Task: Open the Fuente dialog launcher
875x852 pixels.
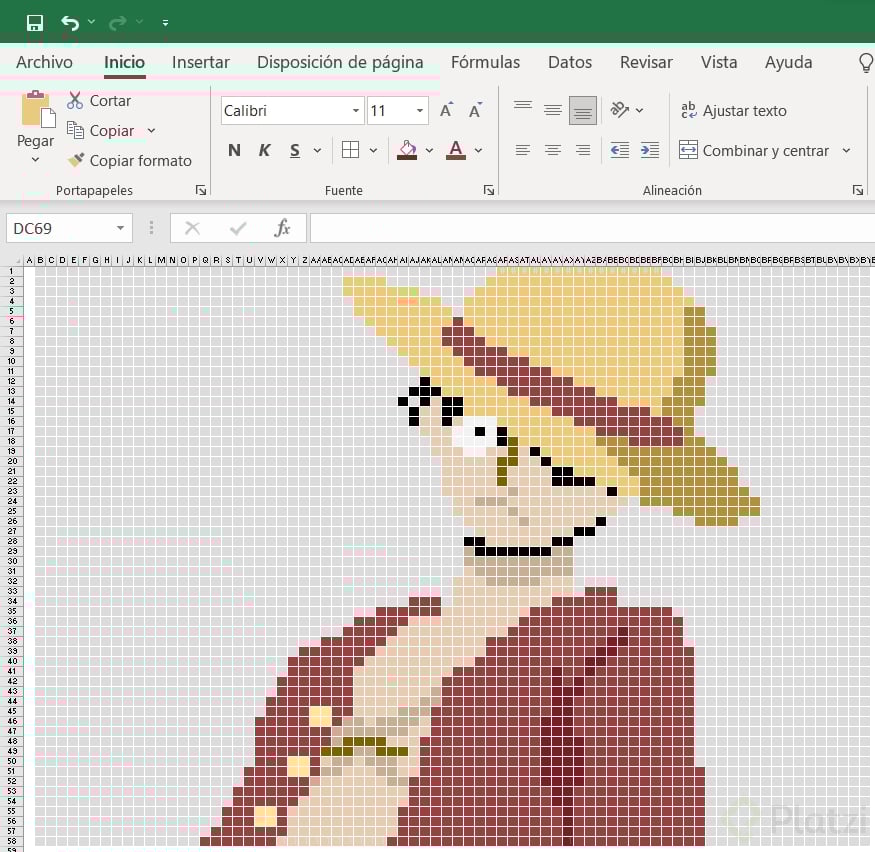Action: [489, 190]
